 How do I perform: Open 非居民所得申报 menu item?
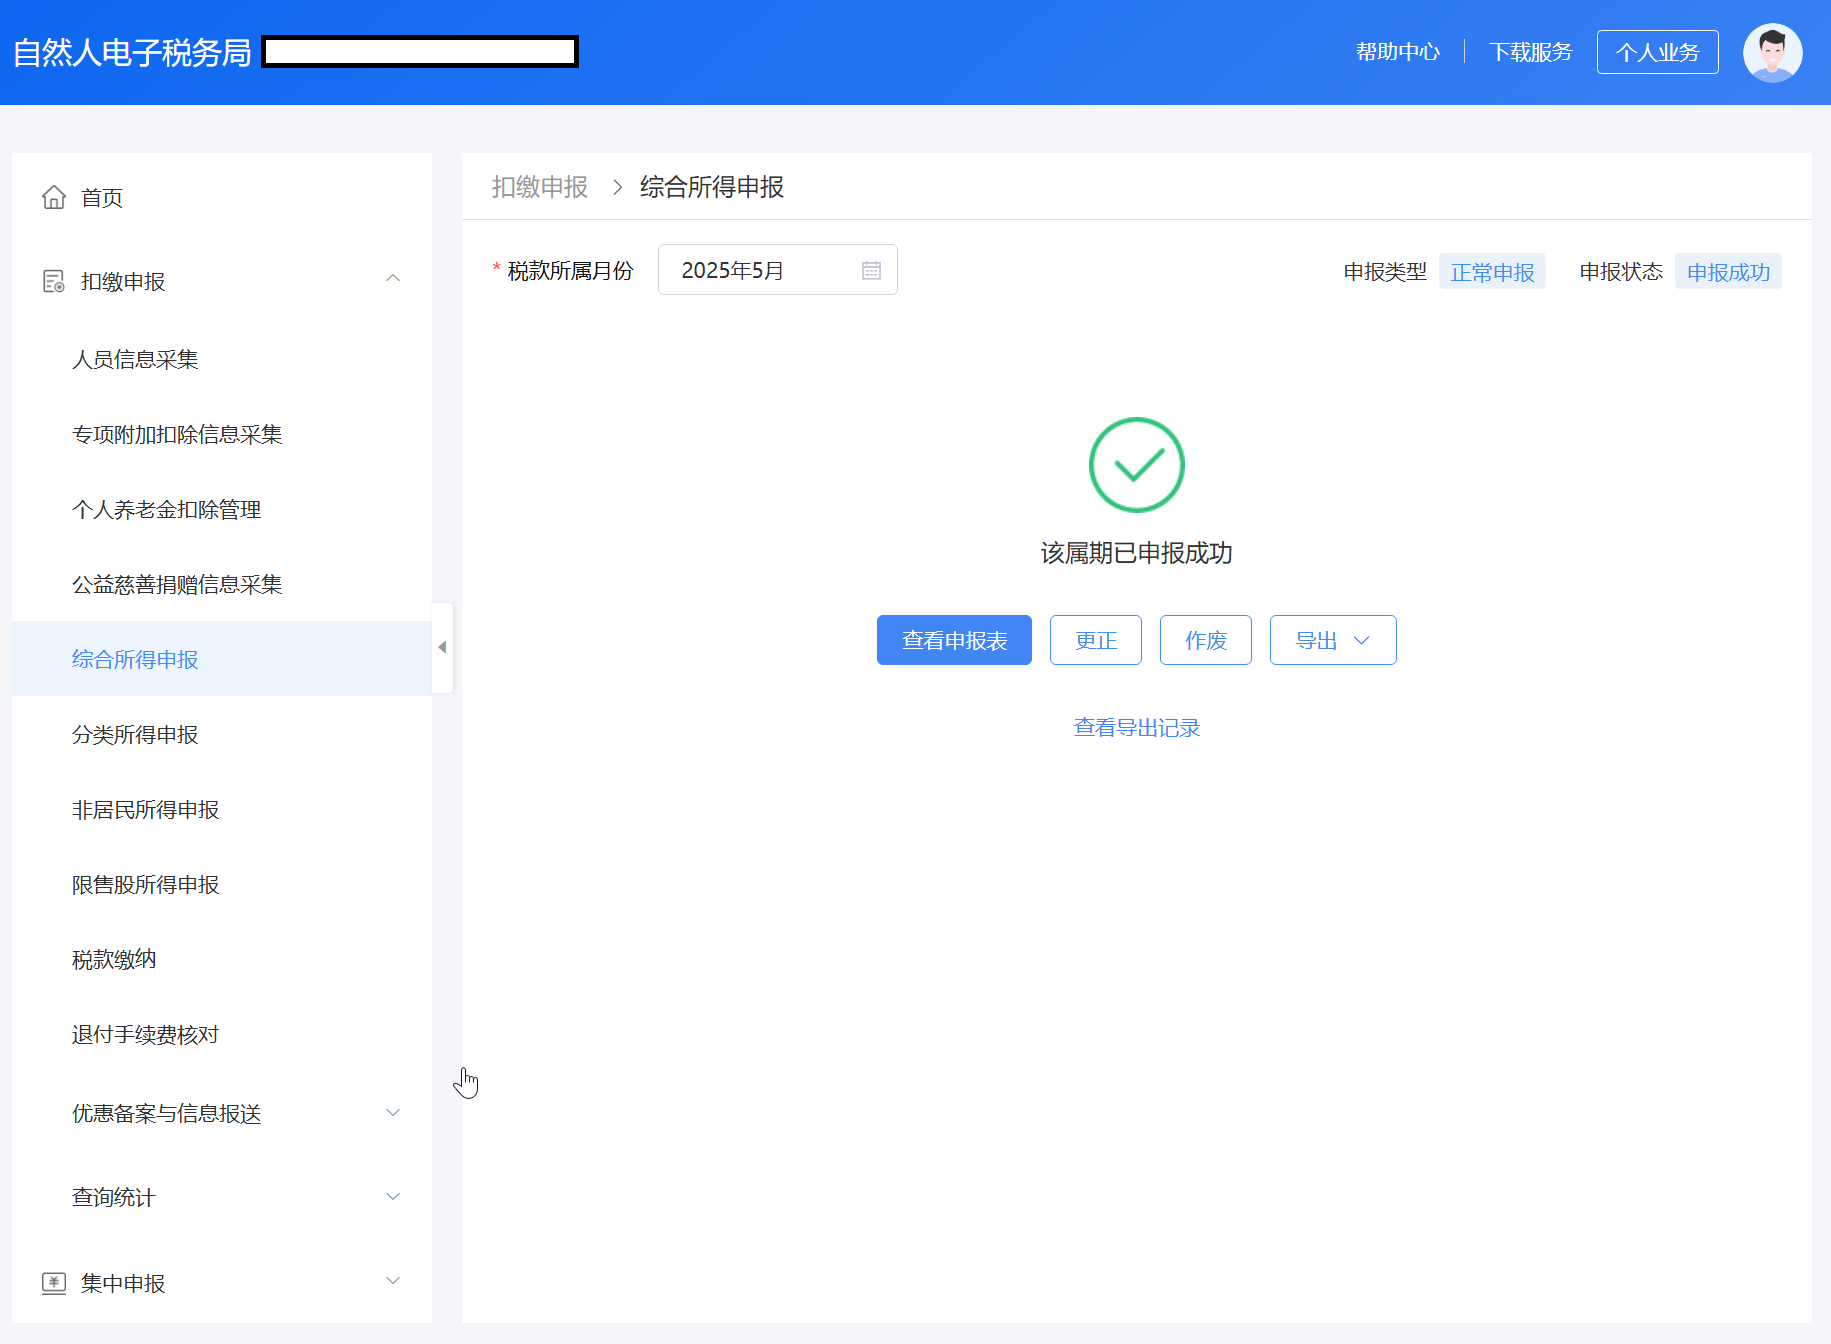pyautogui.click(x=145, y=809)
